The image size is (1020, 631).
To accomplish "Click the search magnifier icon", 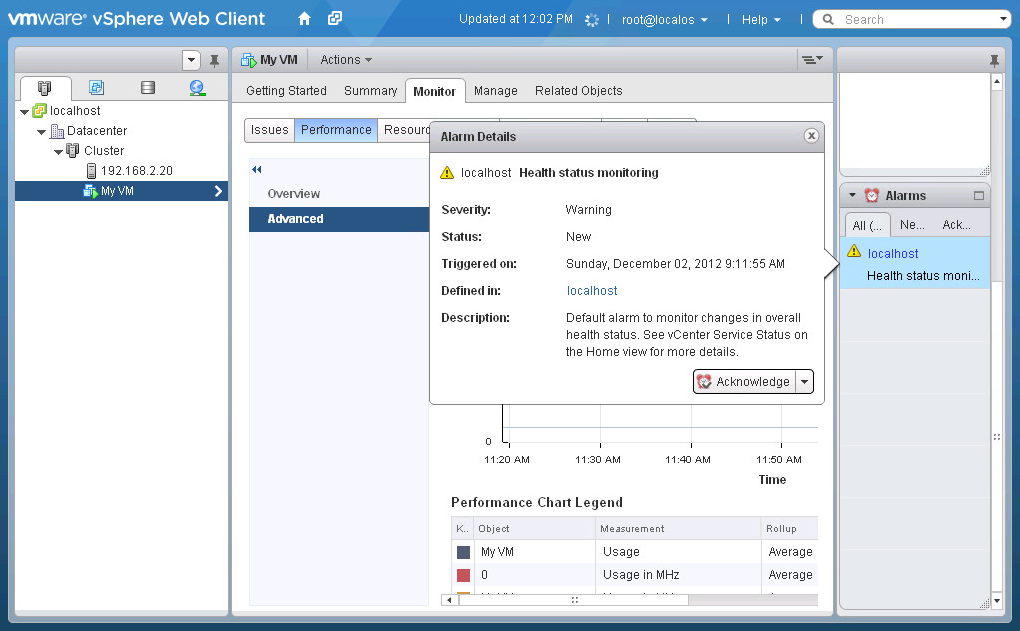I will [828, 19].
